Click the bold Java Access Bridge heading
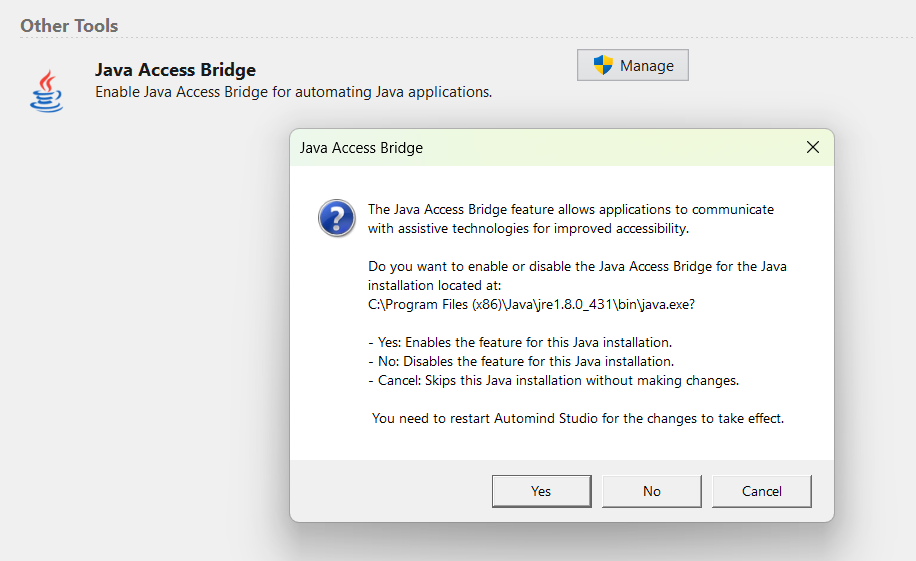Screen dimensions: 916x561 coord(175,70)
